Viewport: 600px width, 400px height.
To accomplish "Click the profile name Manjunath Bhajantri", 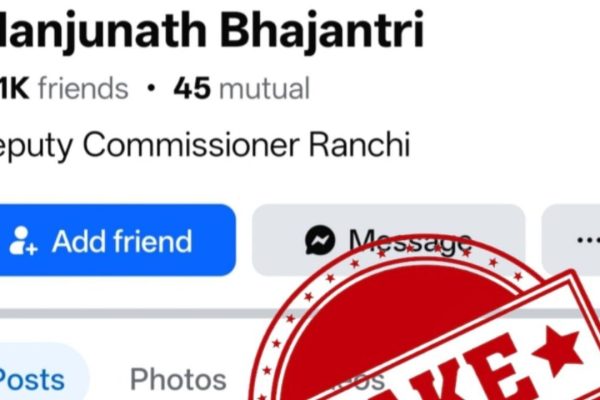I will 212,30.
